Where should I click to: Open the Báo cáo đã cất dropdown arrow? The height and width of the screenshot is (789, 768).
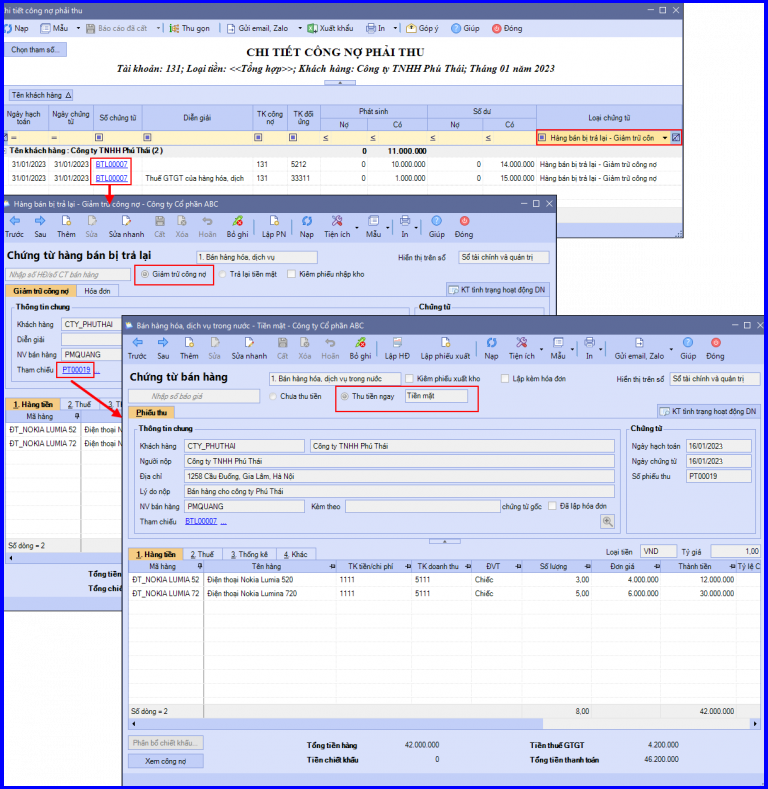[158, 28]
